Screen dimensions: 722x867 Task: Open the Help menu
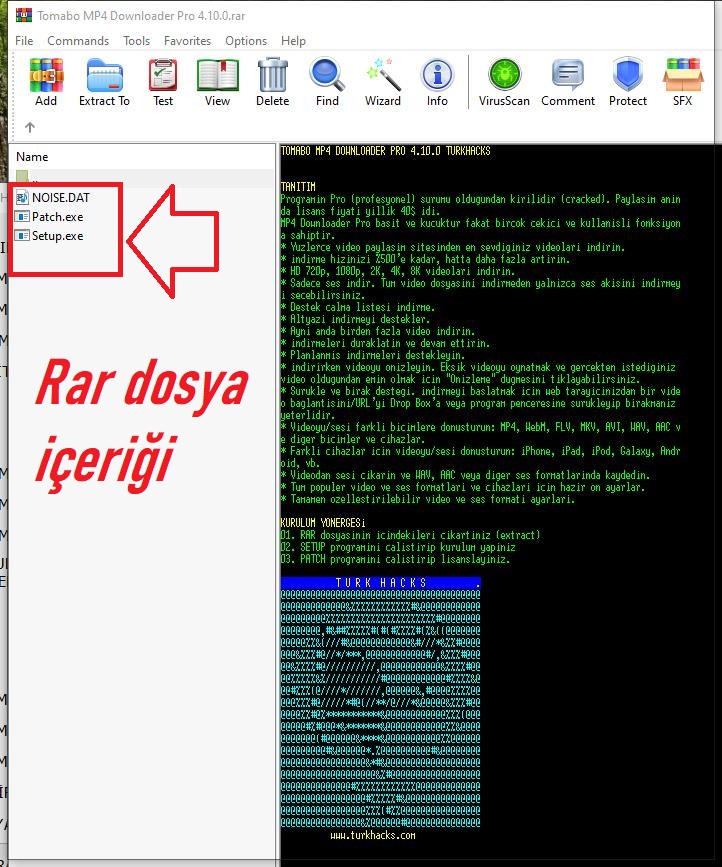pos(293,41)
